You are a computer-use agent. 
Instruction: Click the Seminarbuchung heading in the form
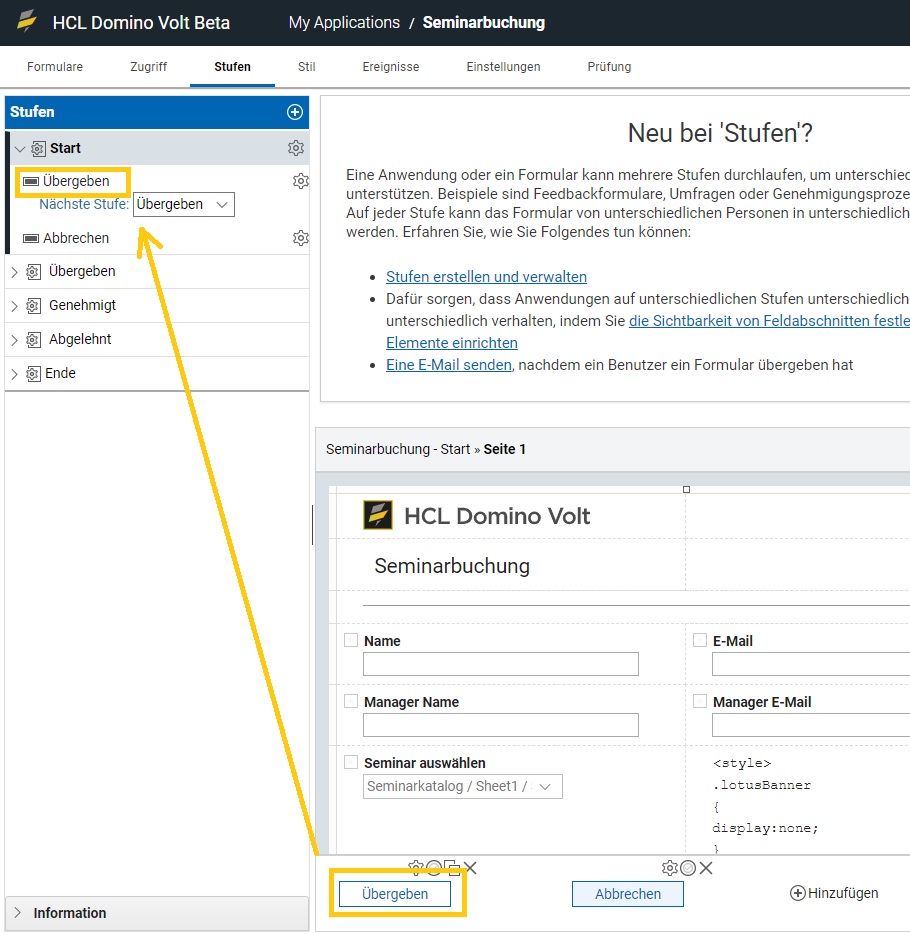coord(452,566)
